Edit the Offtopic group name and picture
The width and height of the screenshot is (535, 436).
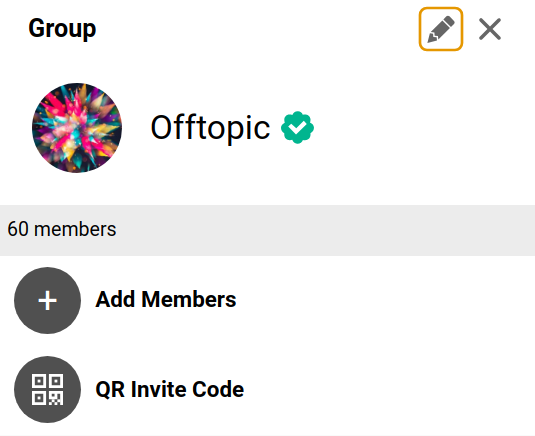(441, 29)
